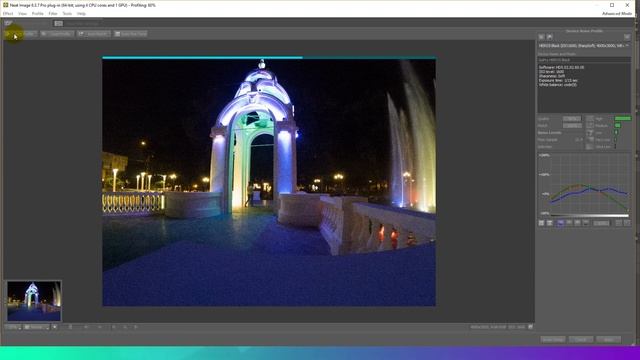640x360 pixels.
Task: Click the open profile icon in Device Noise Profile
Action: [541, 37]
